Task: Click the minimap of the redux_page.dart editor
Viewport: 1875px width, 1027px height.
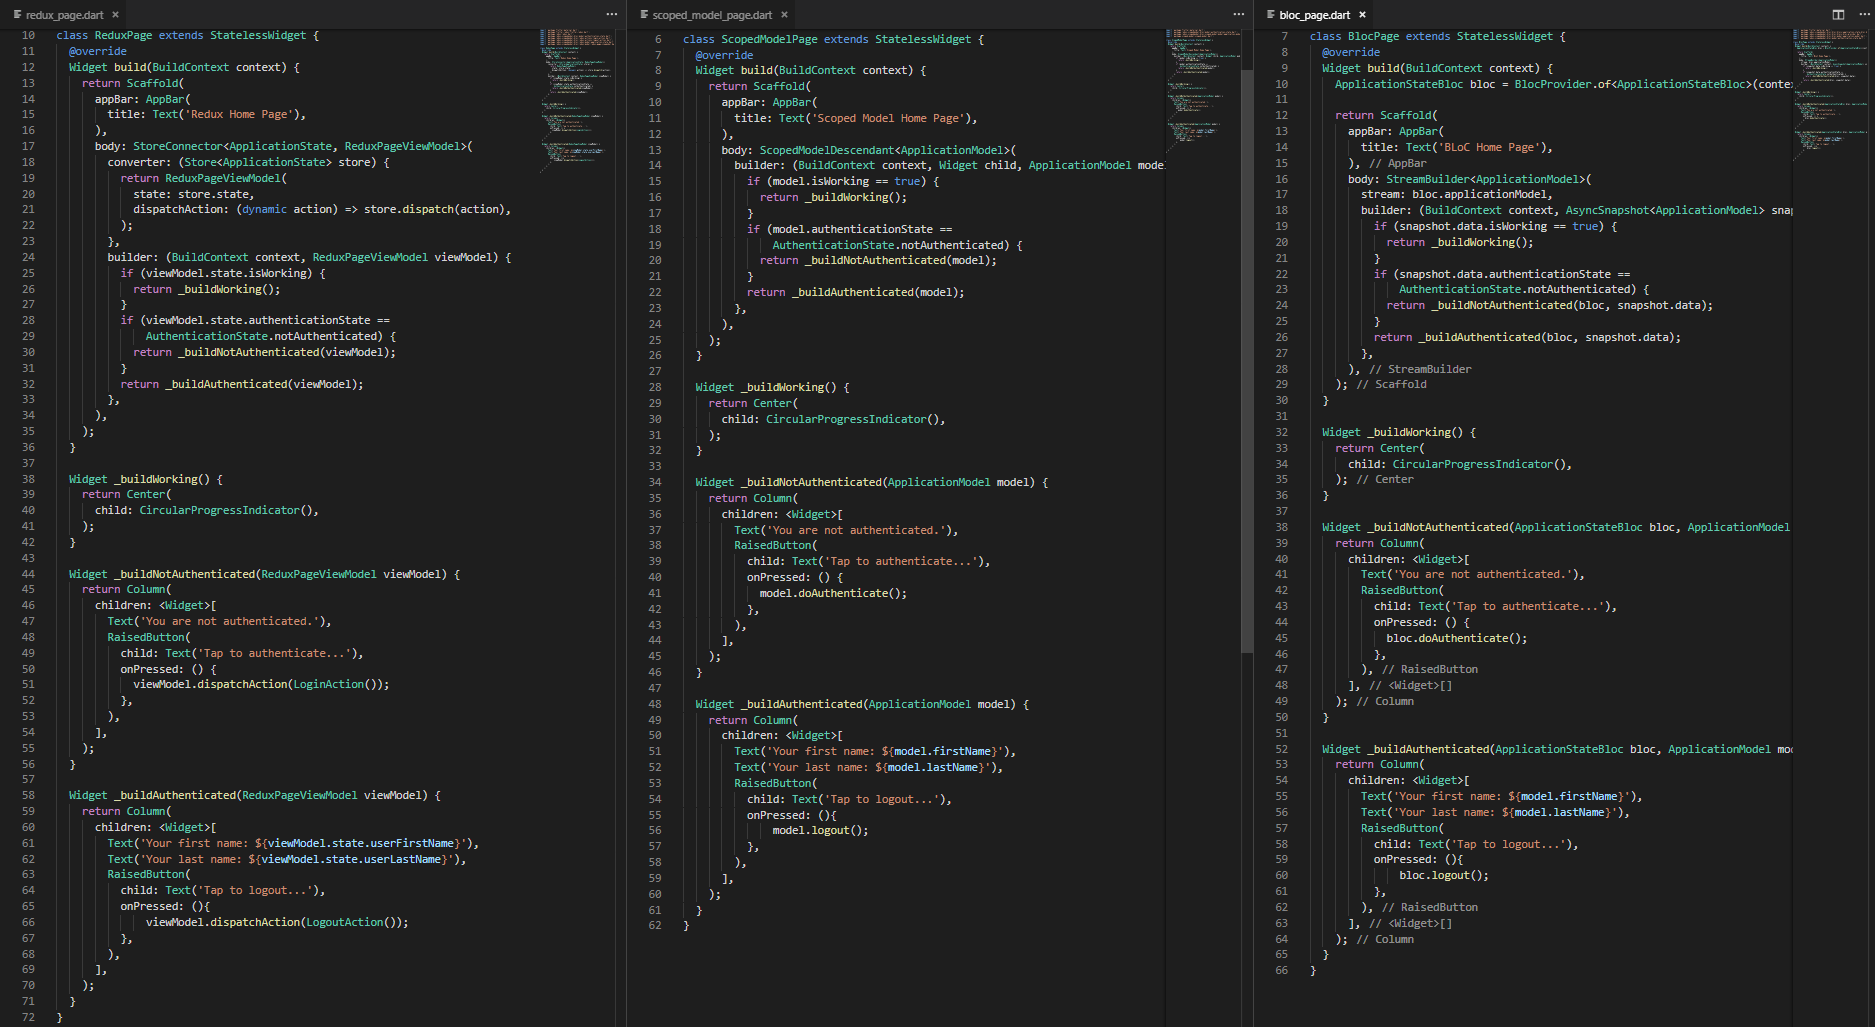Action: [x=577, y=100]
